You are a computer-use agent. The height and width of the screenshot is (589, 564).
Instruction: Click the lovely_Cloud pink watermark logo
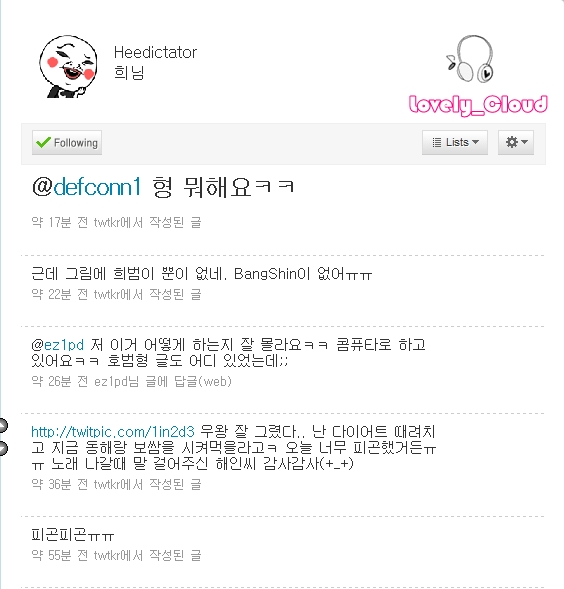(x=478, y=104)
